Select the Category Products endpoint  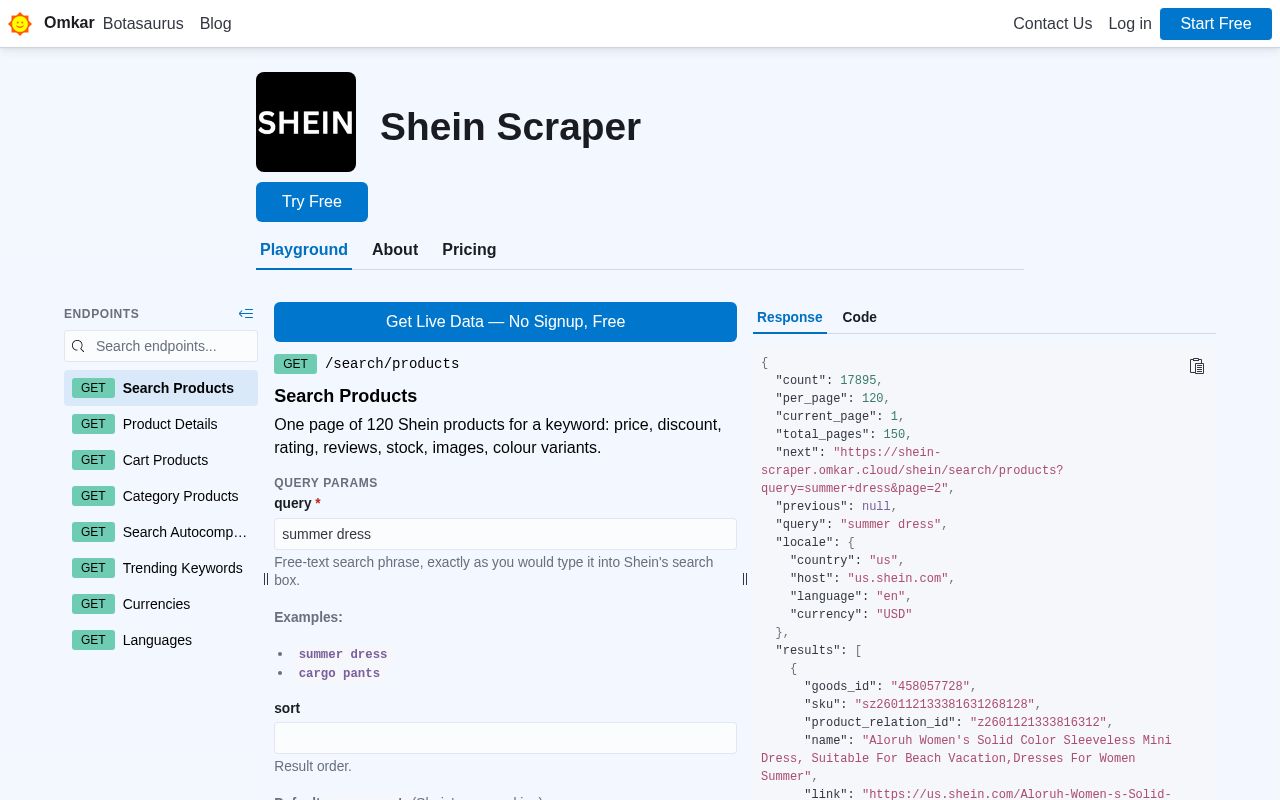coord(161,496)
